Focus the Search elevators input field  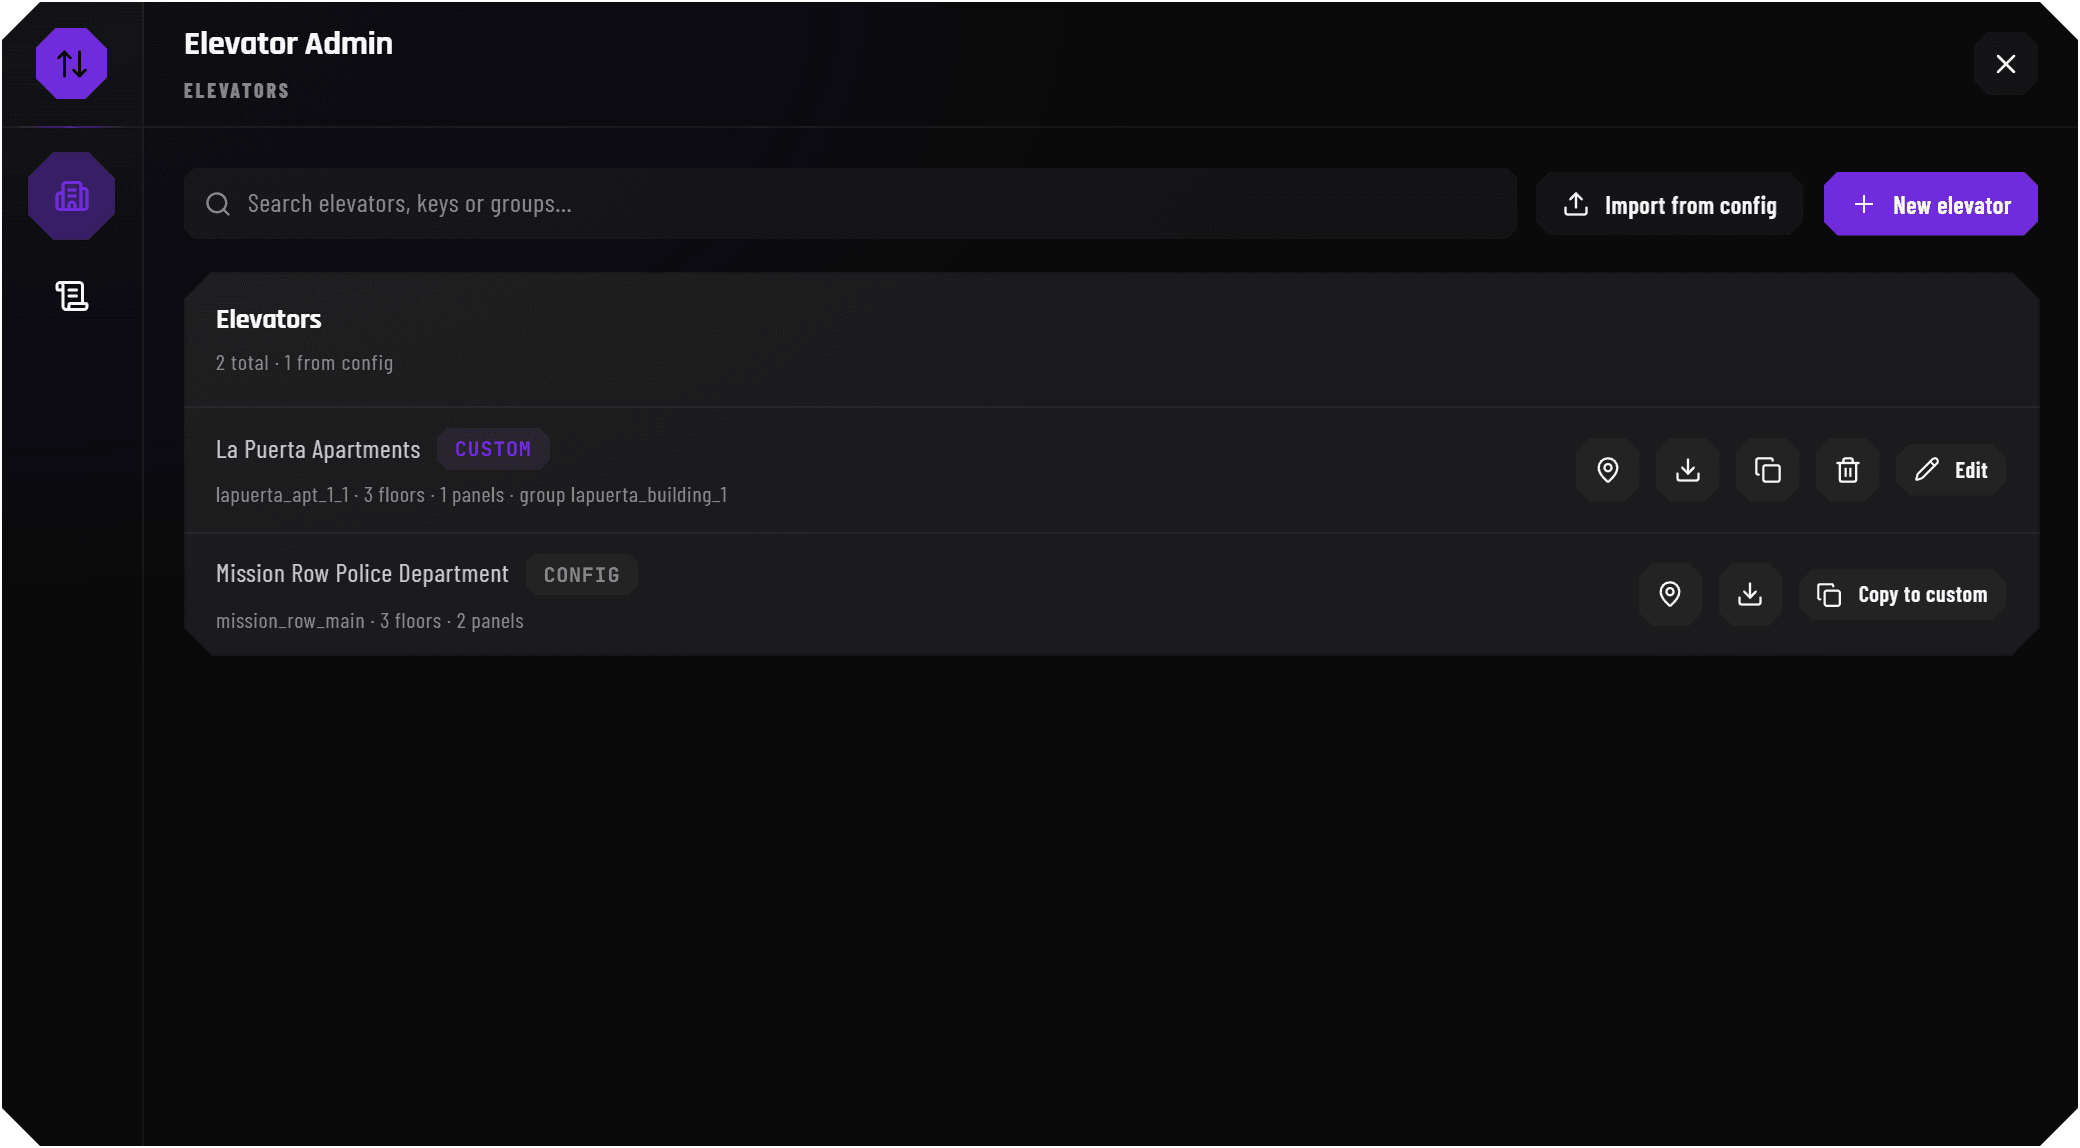850,204
